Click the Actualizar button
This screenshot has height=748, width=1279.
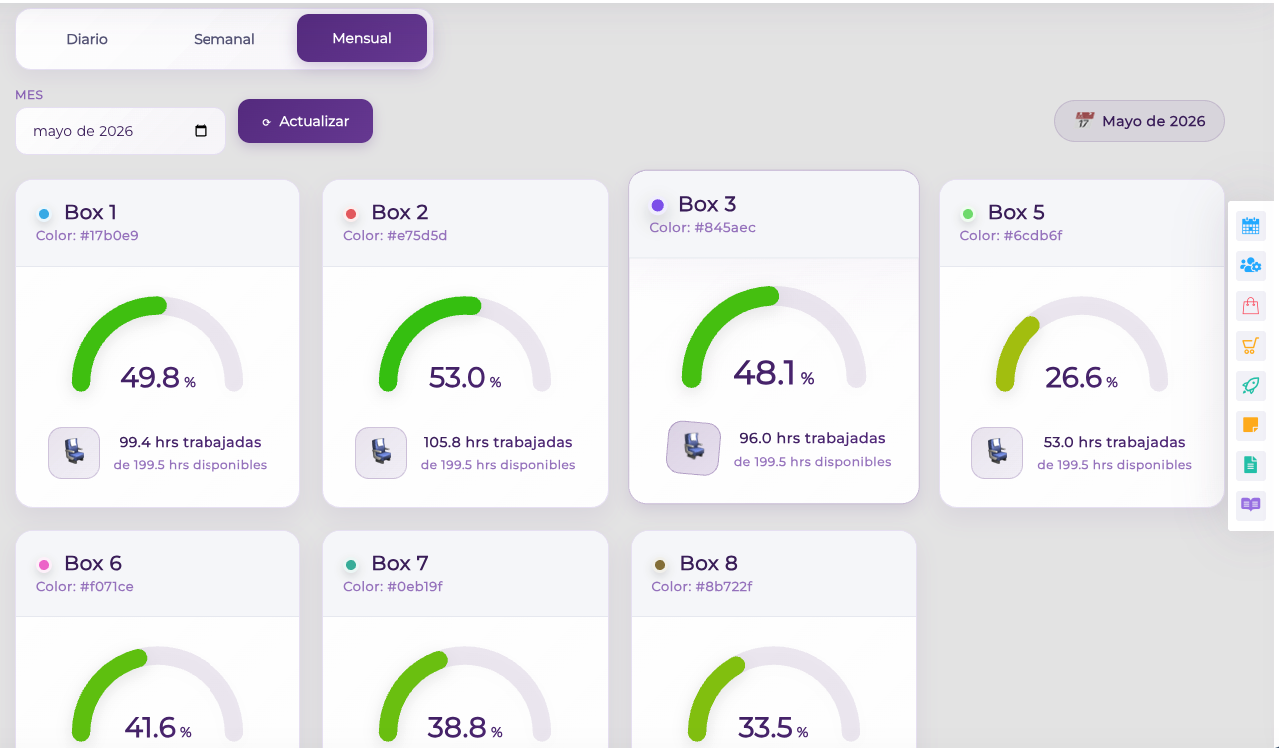(305, 121)
